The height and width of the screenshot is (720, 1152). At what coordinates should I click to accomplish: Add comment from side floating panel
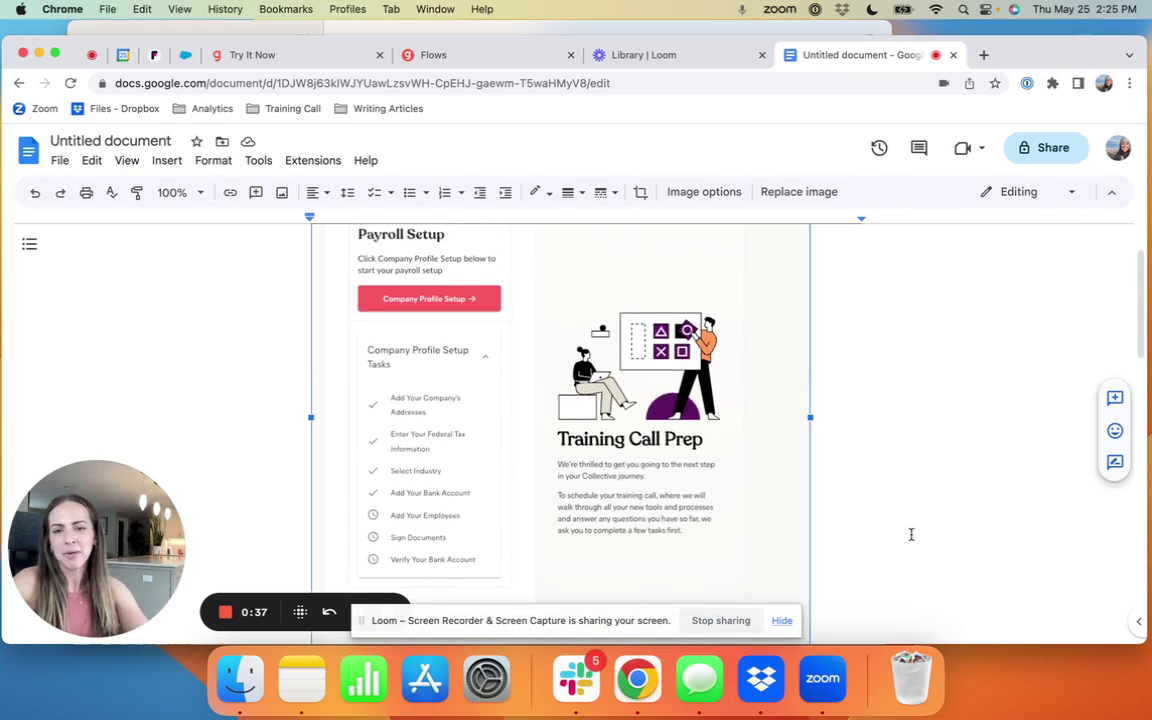click(1115, 398)
